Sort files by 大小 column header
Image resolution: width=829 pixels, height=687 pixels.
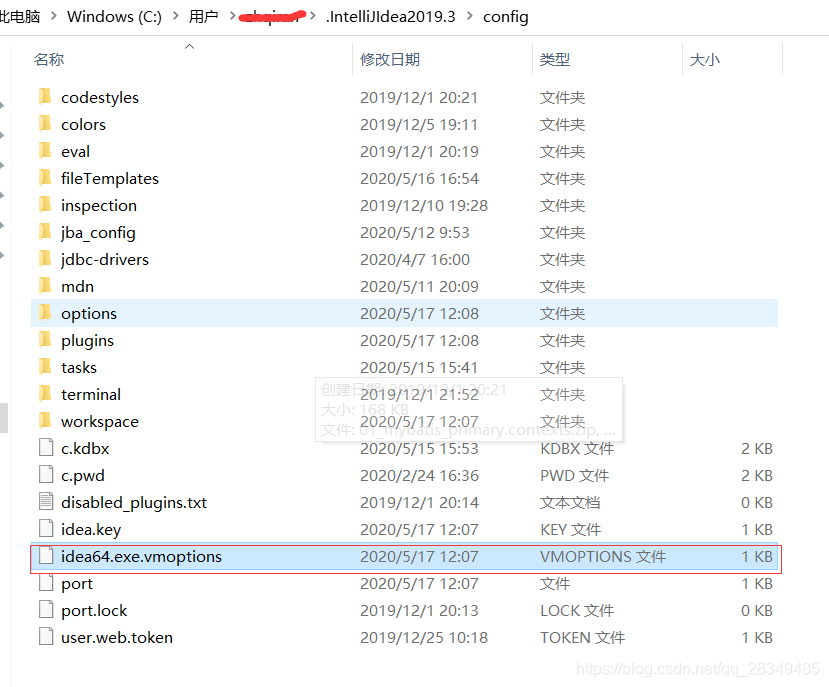tap(705, 59)
